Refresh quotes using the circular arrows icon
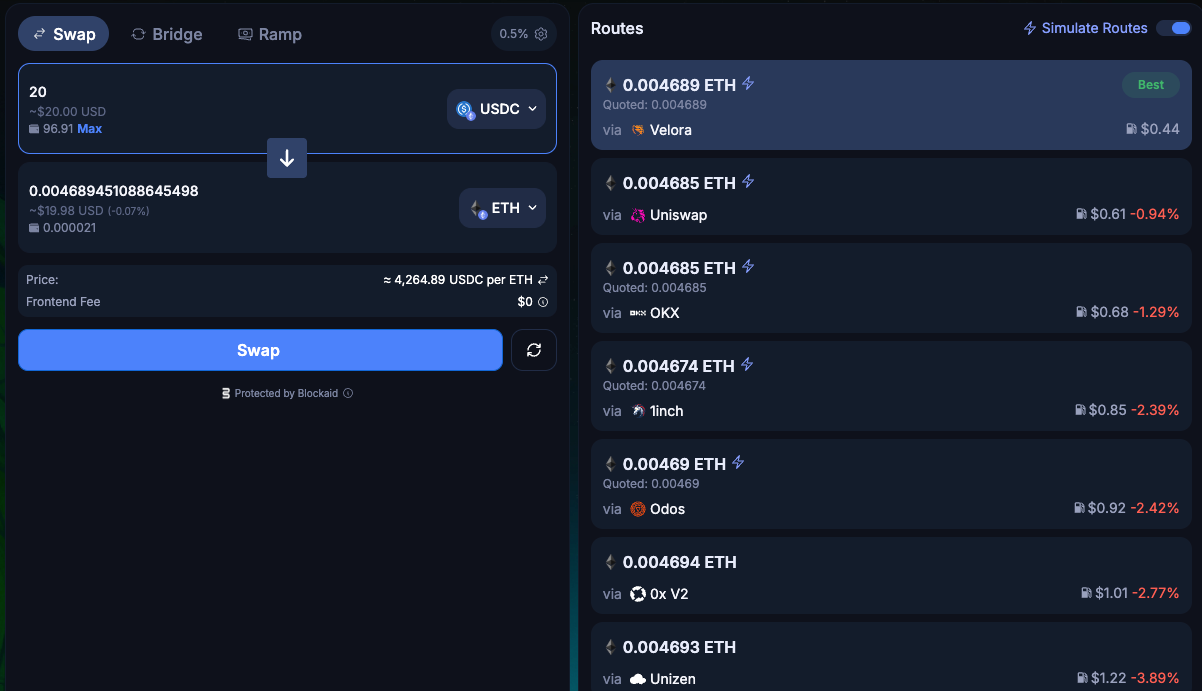The height and width of the screenshot is (691, 1202). [x=533, y=350]
